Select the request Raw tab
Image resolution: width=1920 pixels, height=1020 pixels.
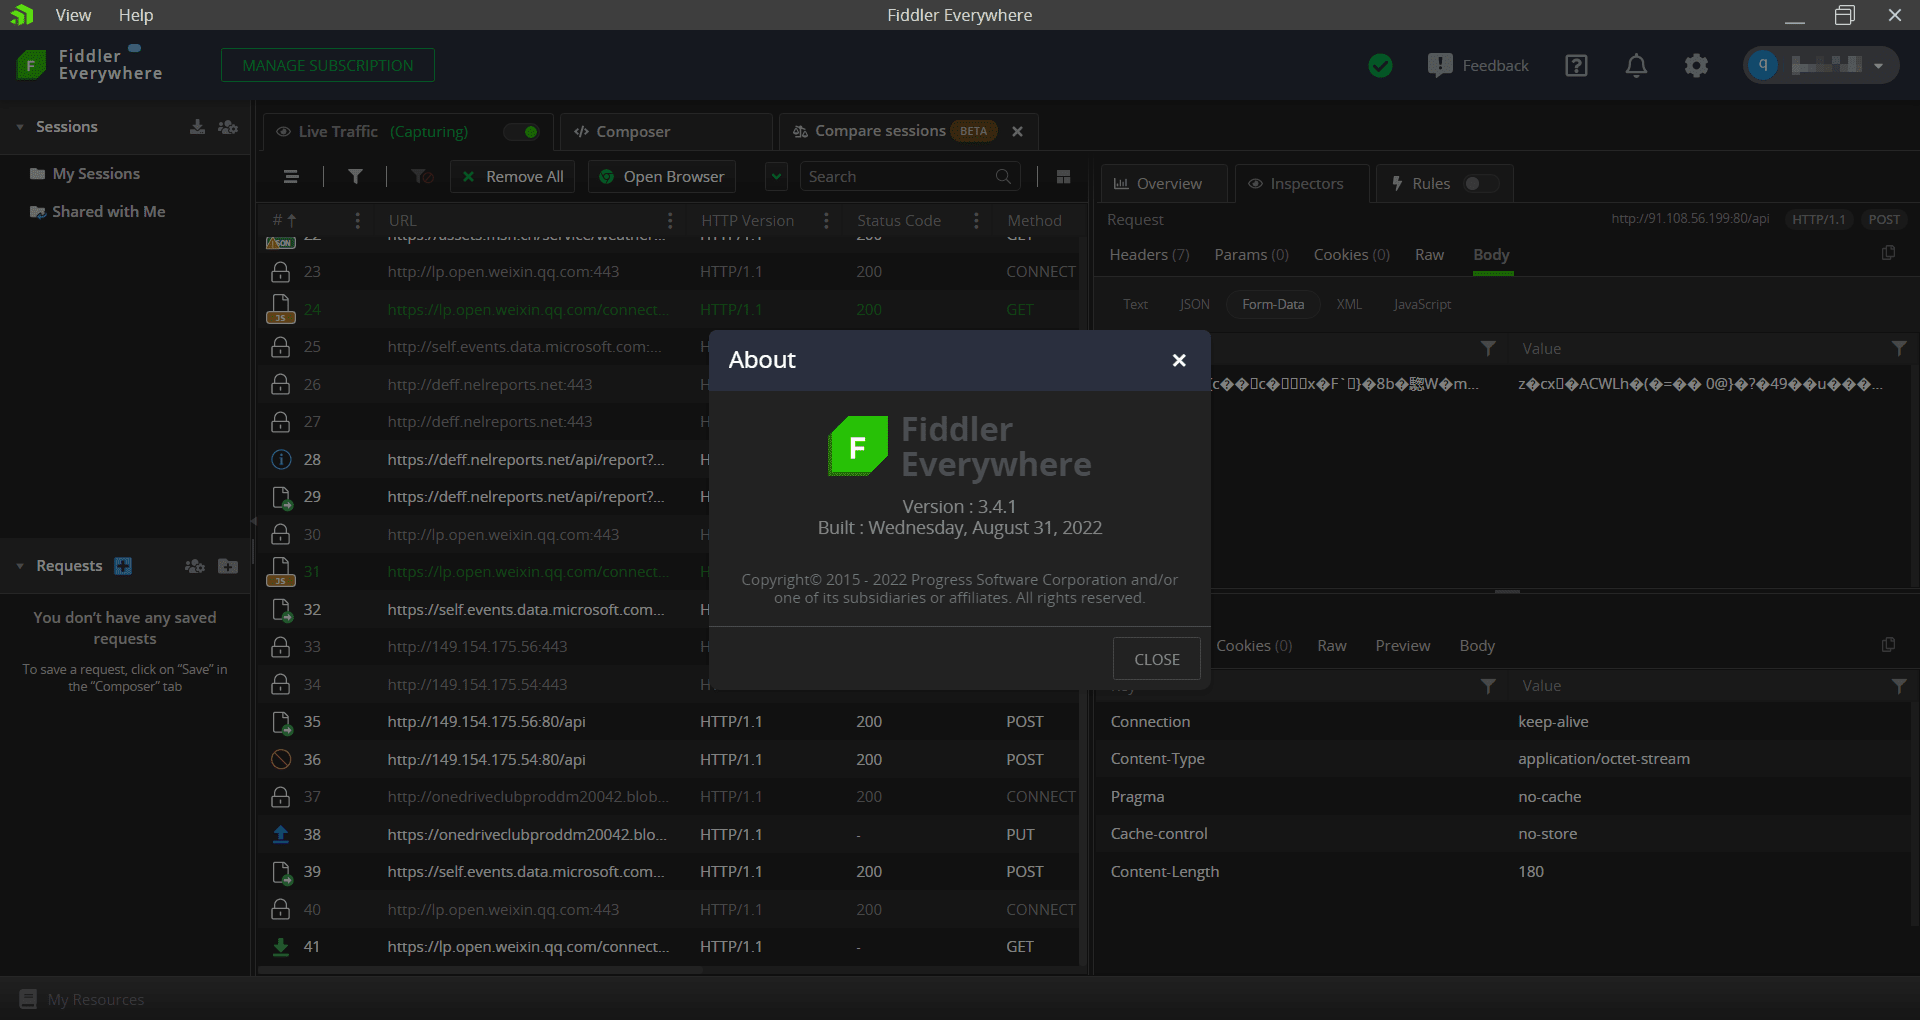1429,255
